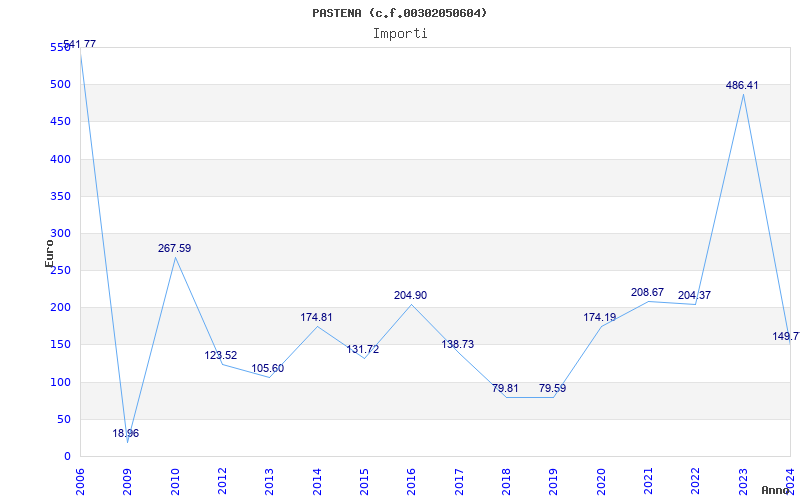Image resolution: width=800 pixels, height=500 pixels.
Task: Click the 450 y-axis tick label
Action: pos(60,122)
